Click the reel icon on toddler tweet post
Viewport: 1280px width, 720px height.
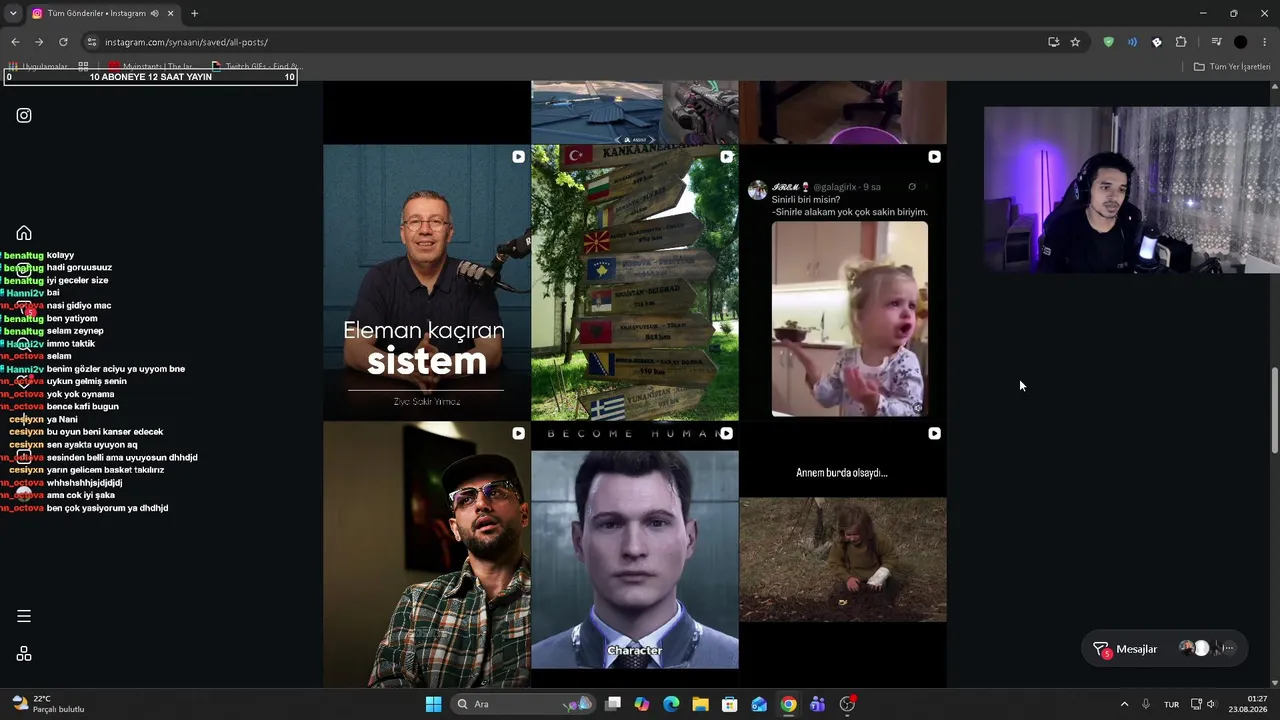pos(934,157)
